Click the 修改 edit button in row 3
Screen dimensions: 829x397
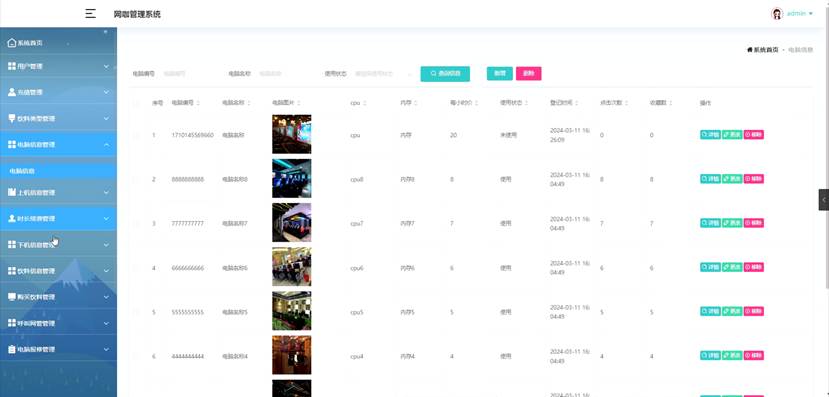pyautogui.click(x=732, y=223)
